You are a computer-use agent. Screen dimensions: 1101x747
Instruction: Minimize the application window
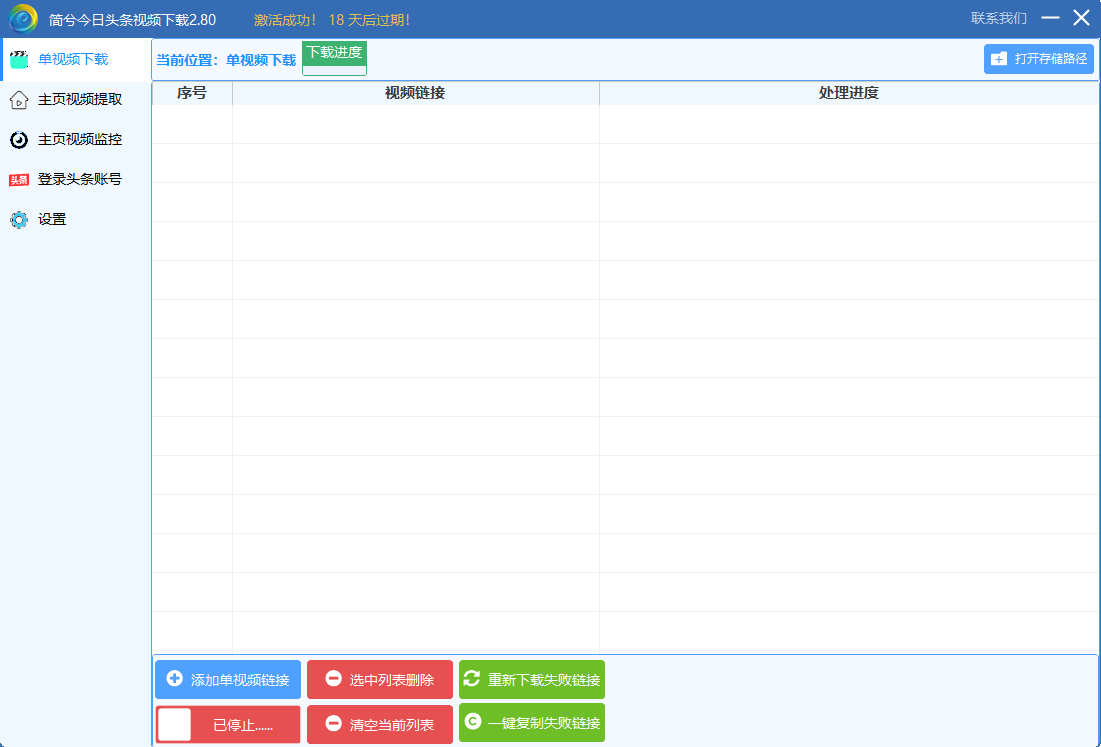click(x=1050, y=18)
